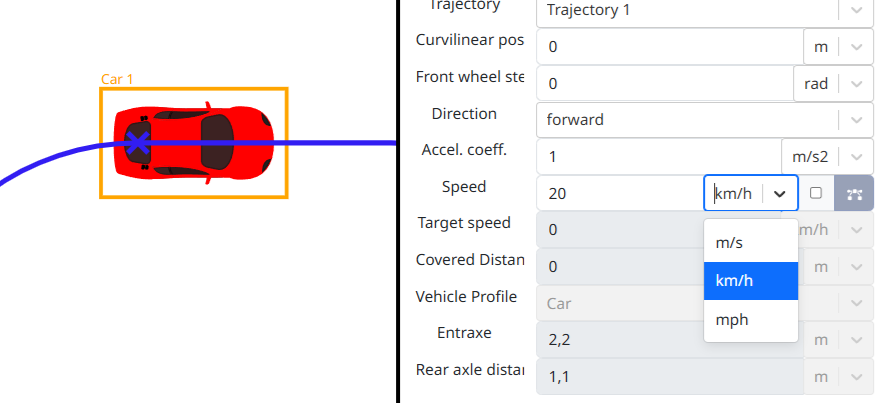
Task: Click the blue X marker on the car
Action: [138, 143]
